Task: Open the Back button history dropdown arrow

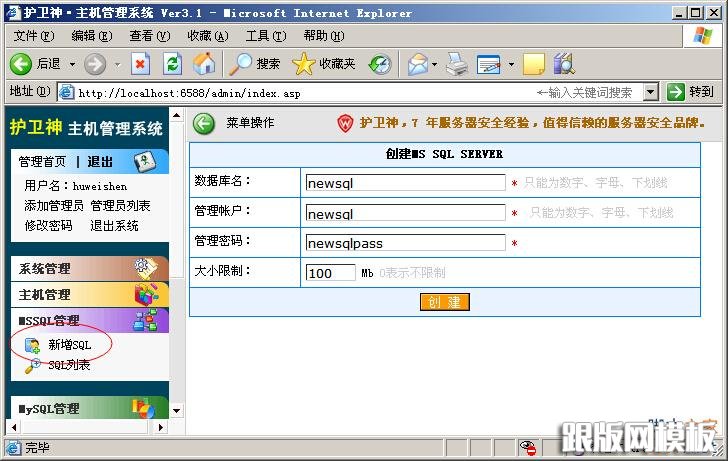Action: click(x=72, y=64)
